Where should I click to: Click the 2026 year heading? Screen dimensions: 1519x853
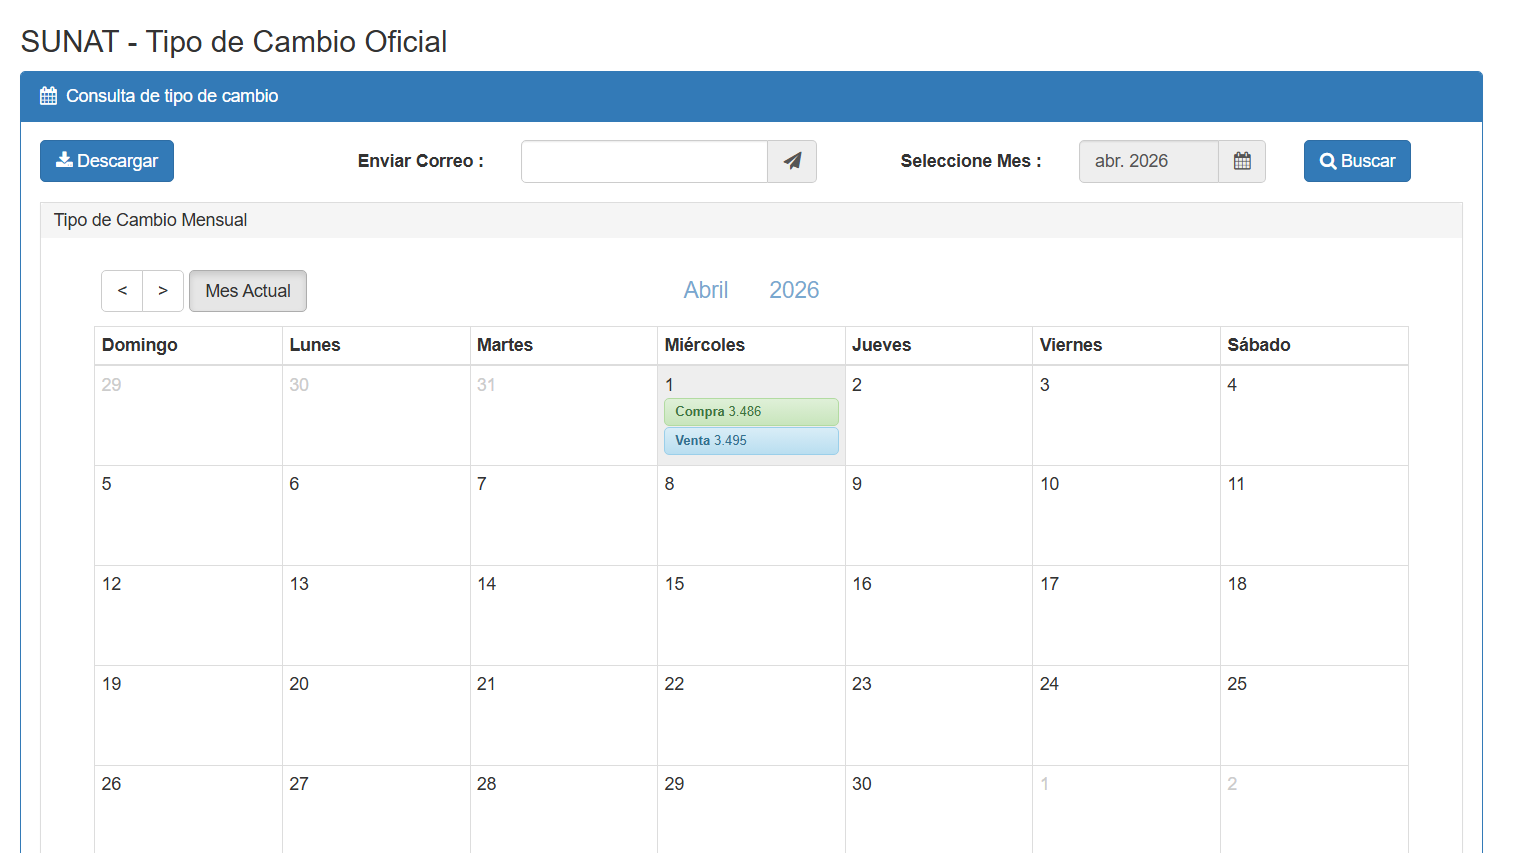click(794, 290)
